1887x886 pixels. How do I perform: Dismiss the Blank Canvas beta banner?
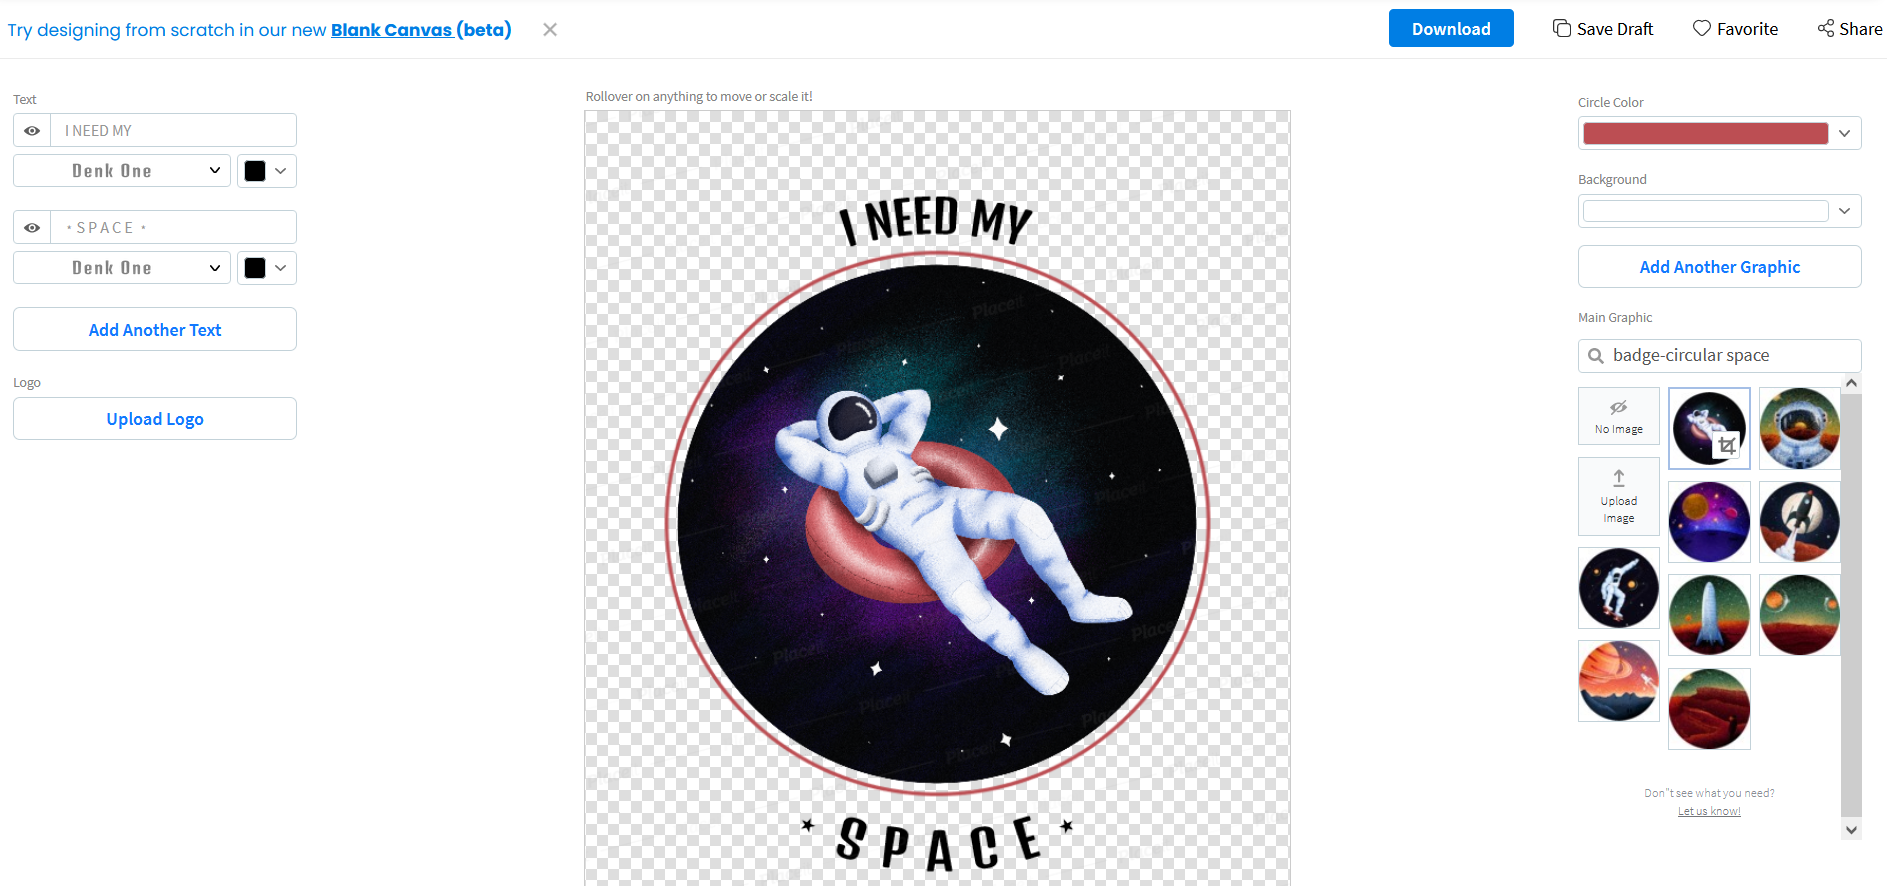(550, 30)
